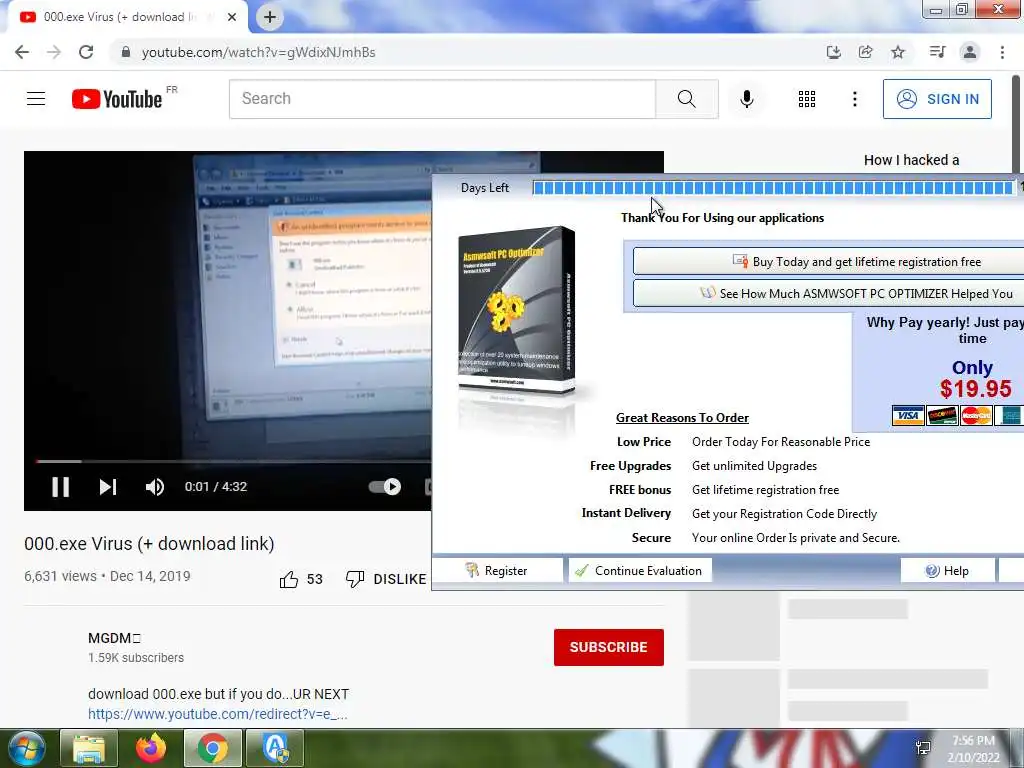Click the Discover card icon

942,415
